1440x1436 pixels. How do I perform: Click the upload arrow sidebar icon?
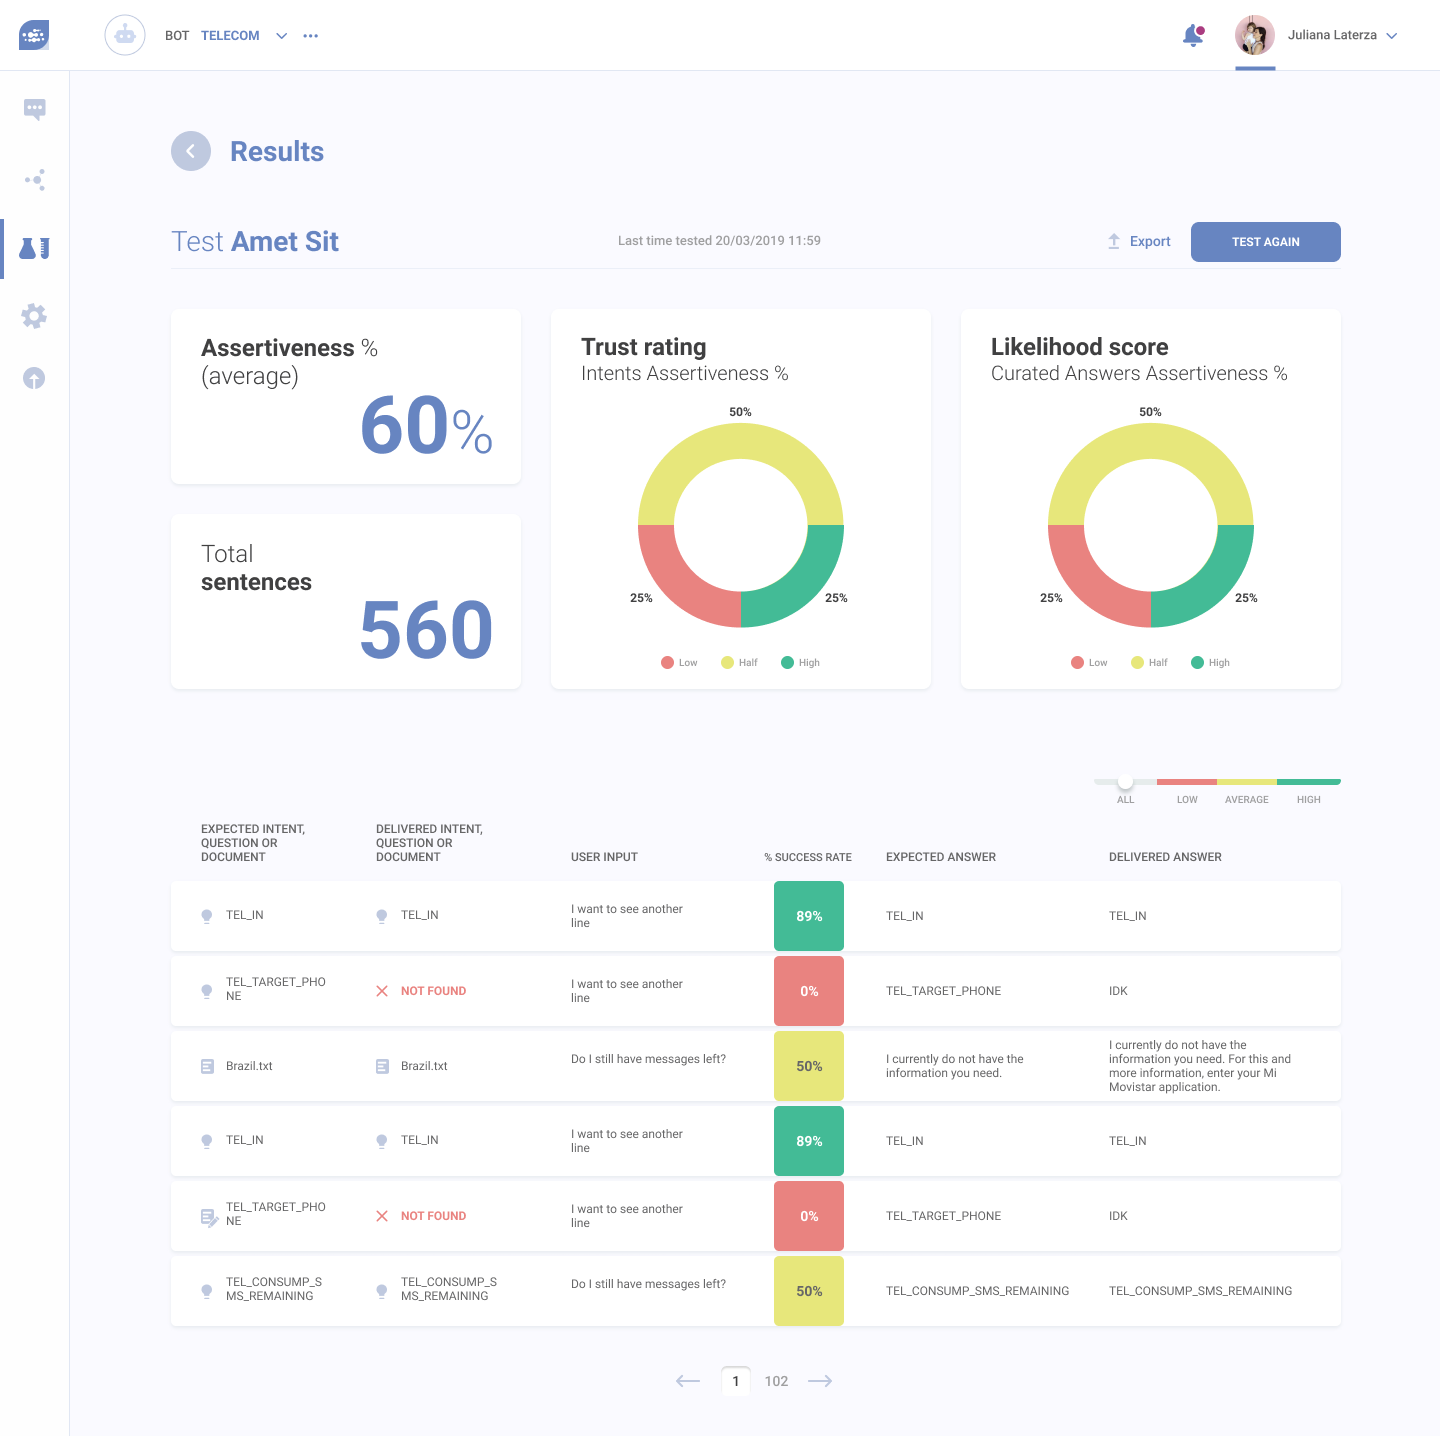[34, 378]
